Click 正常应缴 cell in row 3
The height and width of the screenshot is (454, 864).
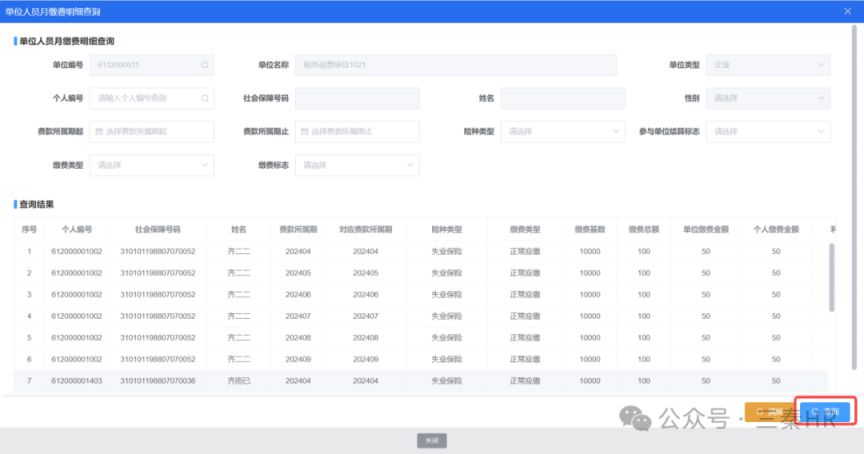(x=525, y=294)
